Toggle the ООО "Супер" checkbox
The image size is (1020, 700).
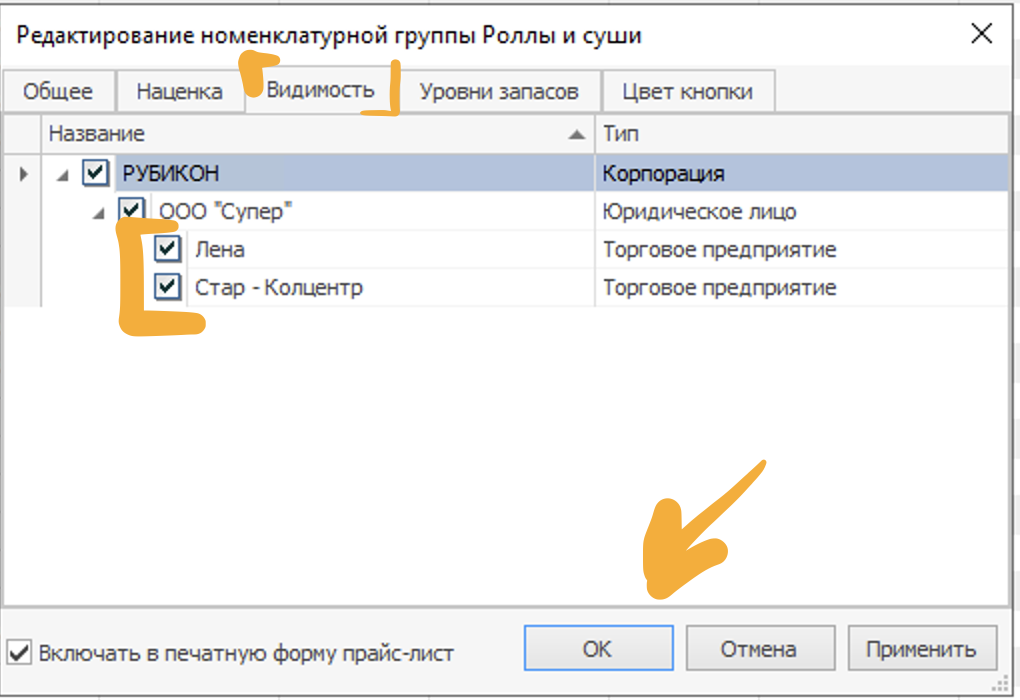tap(131, 210)
